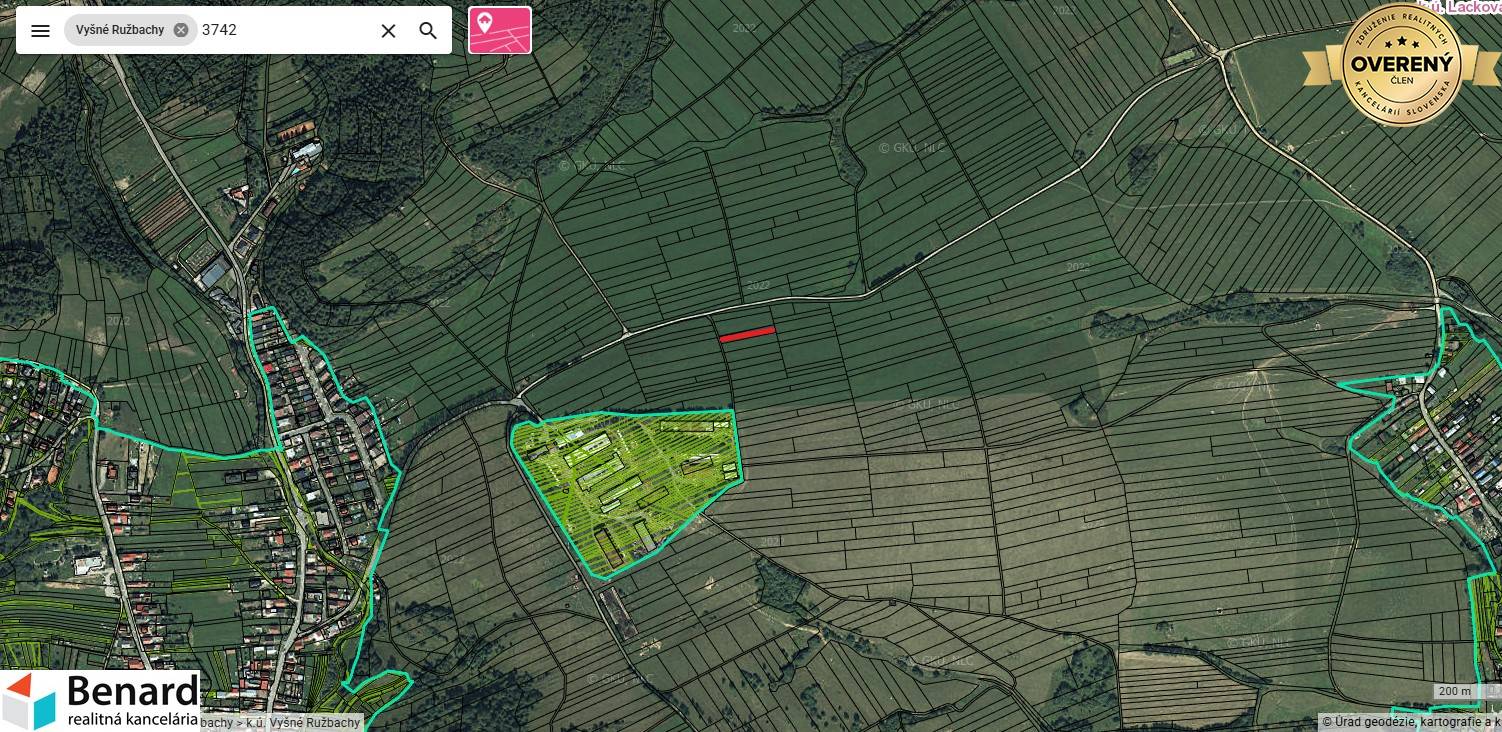Open the pink cadastral map layer button
Image resolution: width=1502 pixels, height=732 pixels.
point(500,30)
